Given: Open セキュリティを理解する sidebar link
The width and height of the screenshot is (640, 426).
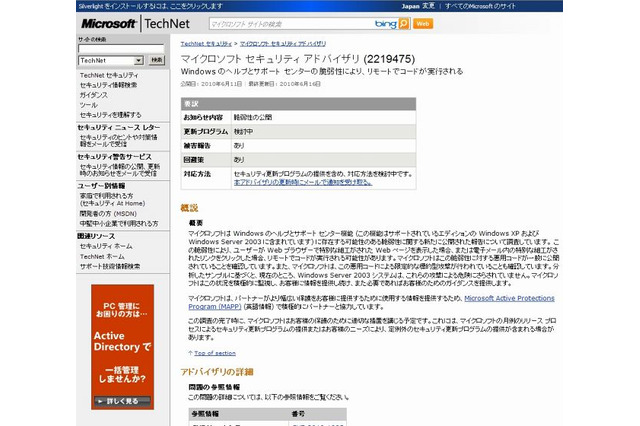Looking at the screenshot, I should click(x=111, y=115).
